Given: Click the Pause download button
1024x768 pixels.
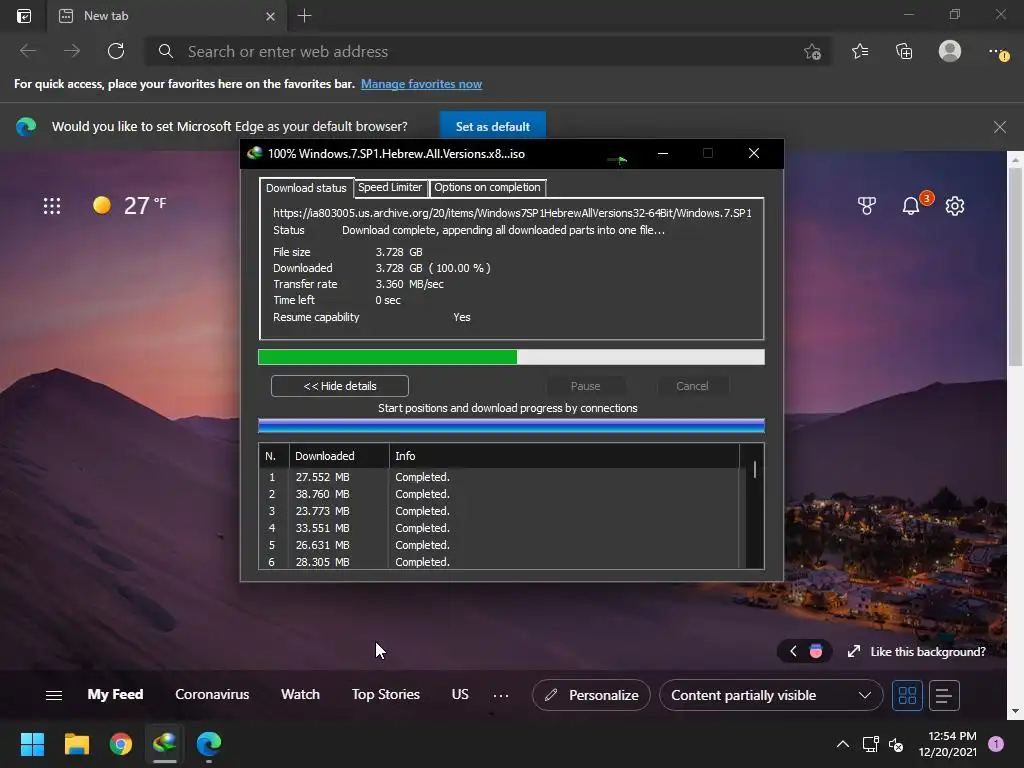Looking at the screenshot, I should [x=585, y=386].
